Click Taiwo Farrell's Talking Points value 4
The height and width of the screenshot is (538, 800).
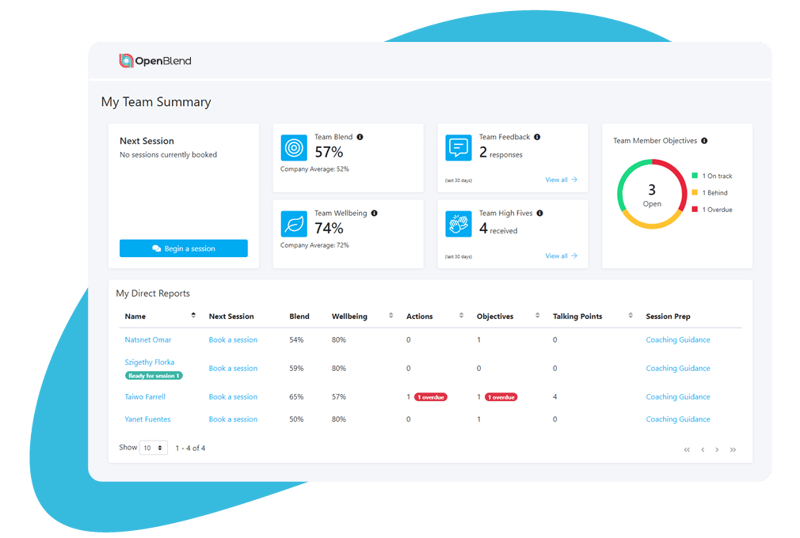555,397
